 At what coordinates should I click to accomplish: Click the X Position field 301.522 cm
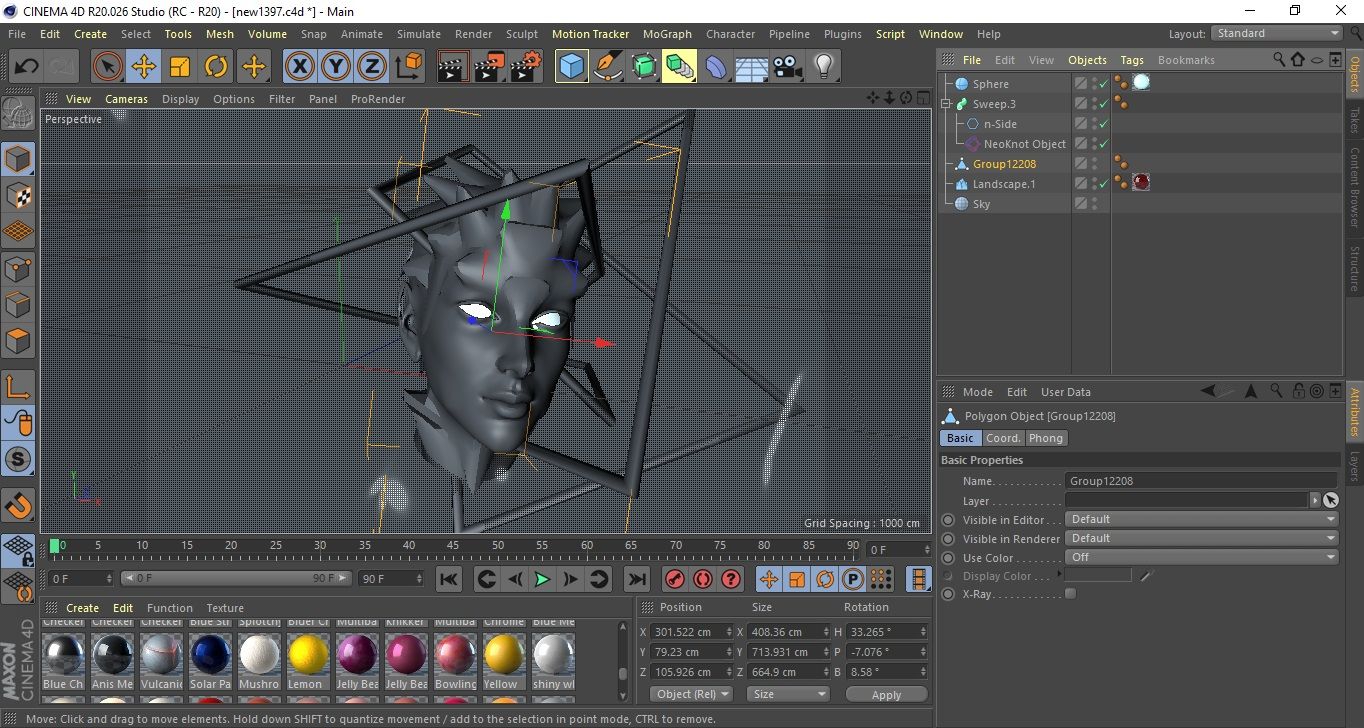(x=691, y=632)
